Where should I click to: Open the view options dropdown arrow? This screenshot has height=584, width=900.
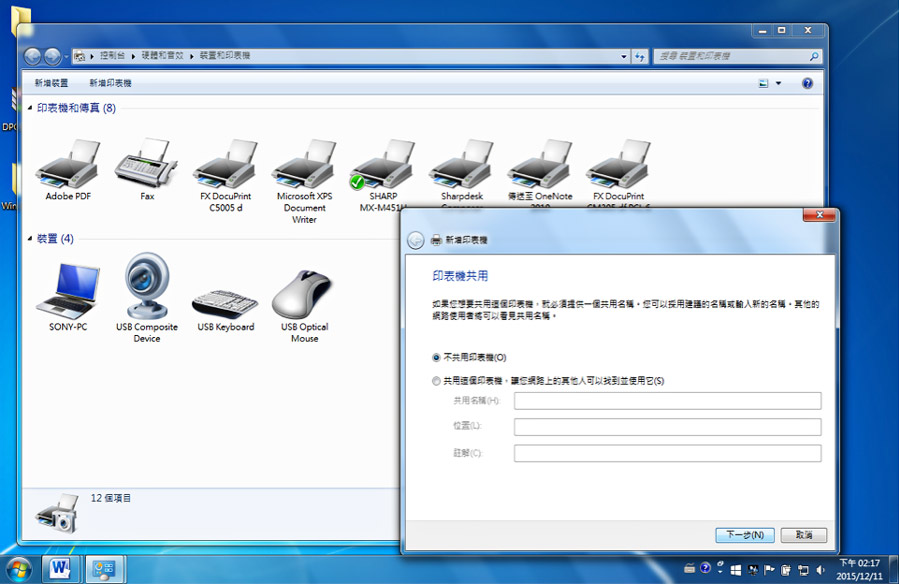[778, 83]
